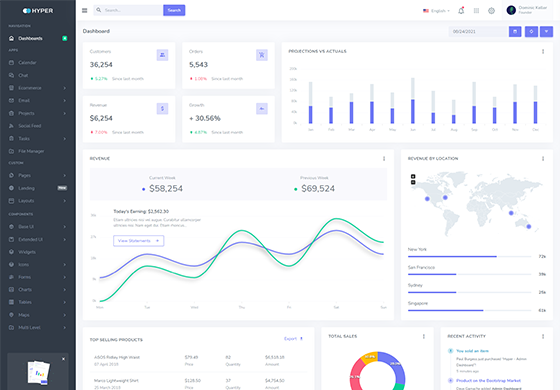Image resolution: width=560 pixels, height=390 pixels.
Task: Click the calendar button beside date field
Action: (x=515, y=31)
